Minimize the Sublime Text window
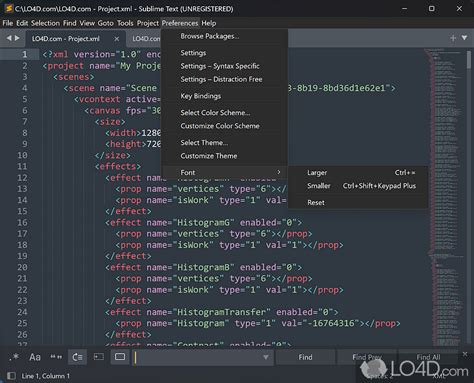 click(x=404, y=9)
